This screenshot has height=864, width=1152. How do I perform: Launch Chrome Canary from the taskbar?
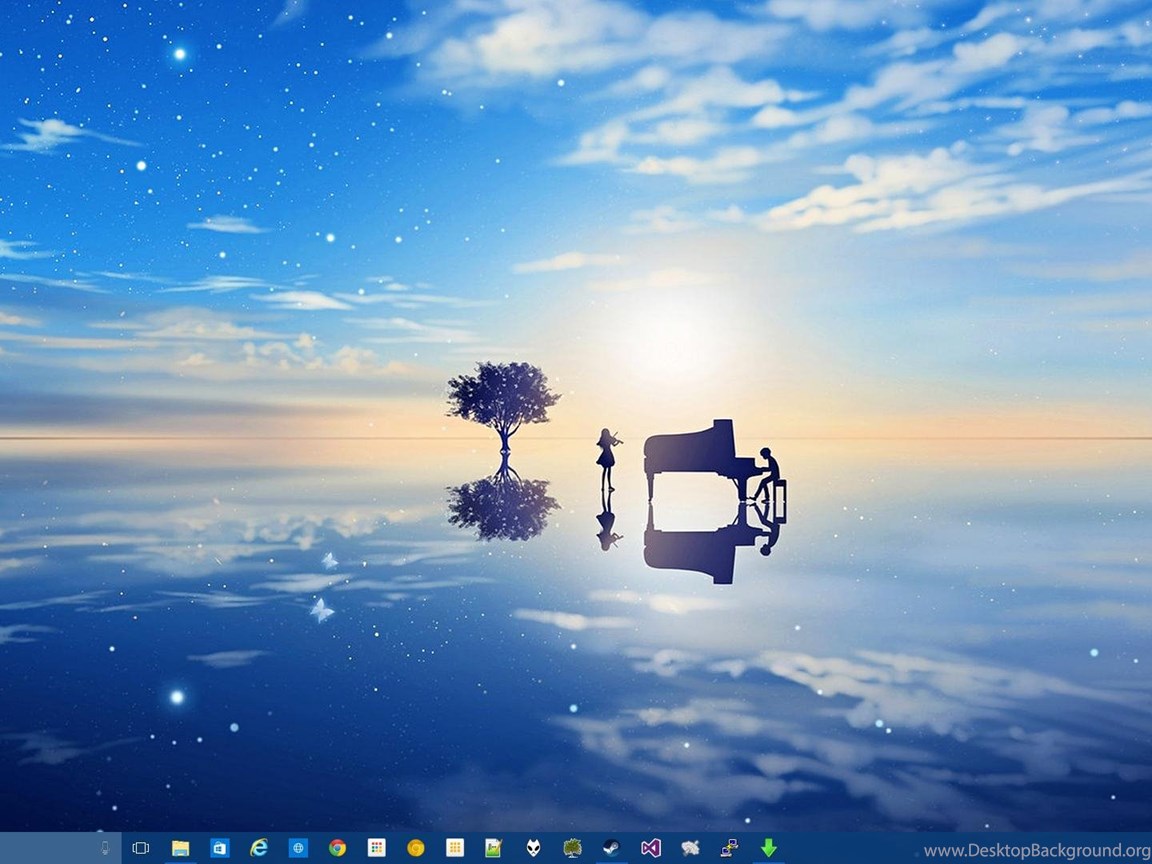tap(416, 849)
